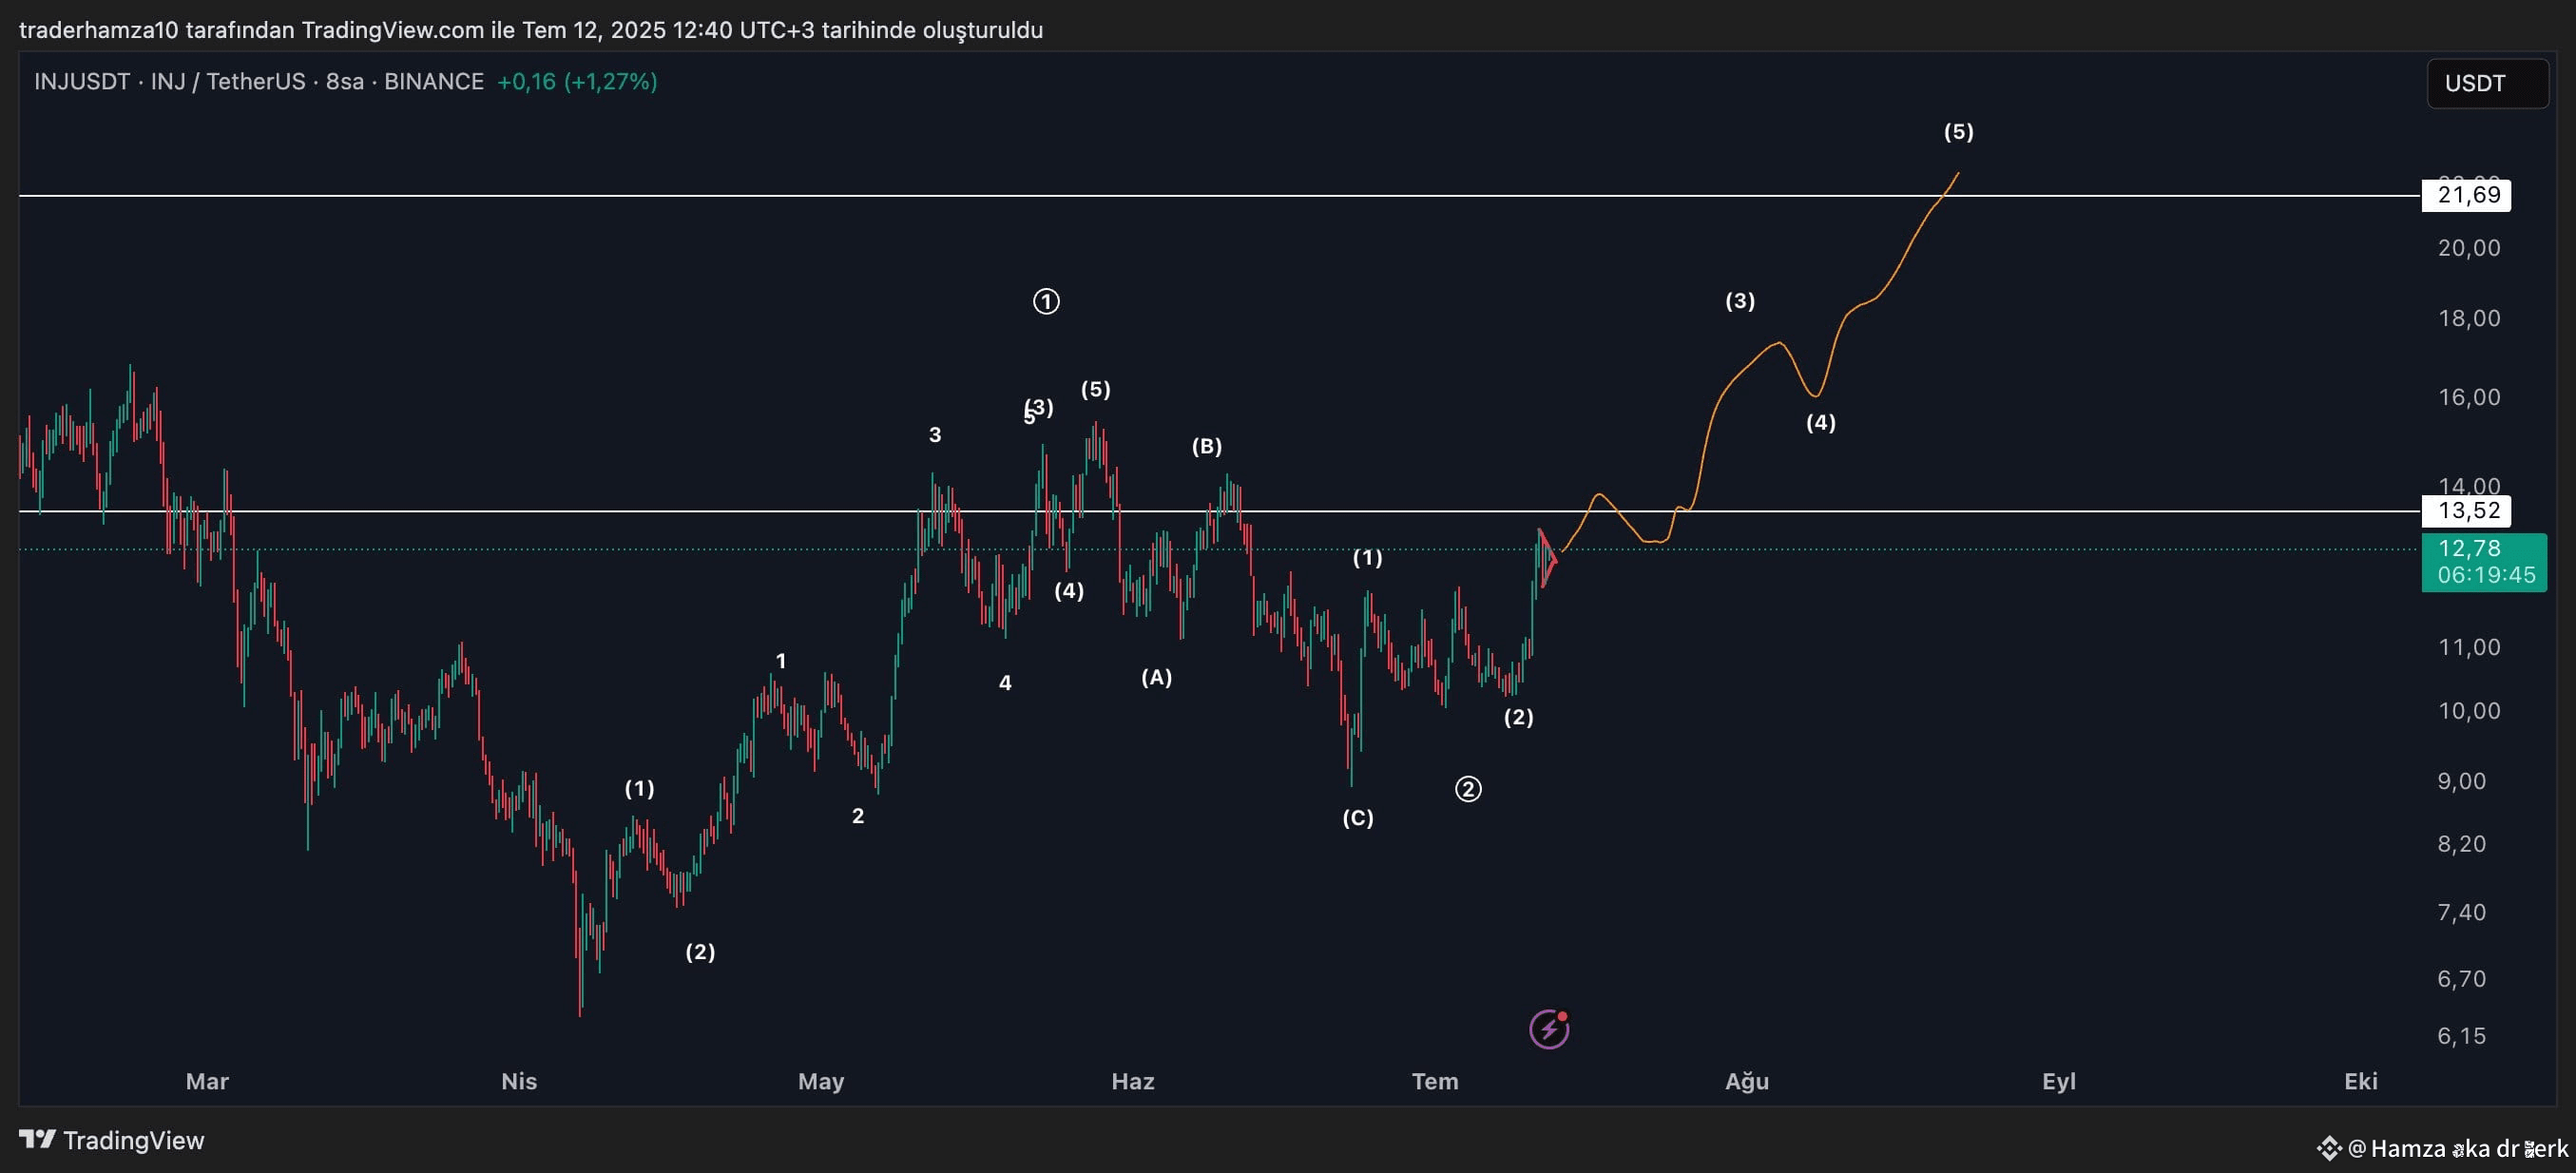Click the +0,16 (+1,27%) change value

click(x=577, y=82)
